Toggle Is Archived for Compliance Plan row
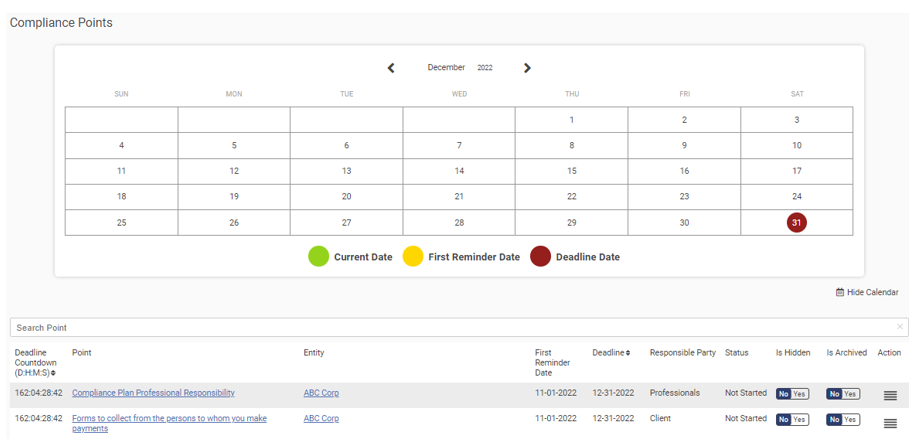Image resolution: width=911 pixels, height=445 pixels. click(842, 393)
